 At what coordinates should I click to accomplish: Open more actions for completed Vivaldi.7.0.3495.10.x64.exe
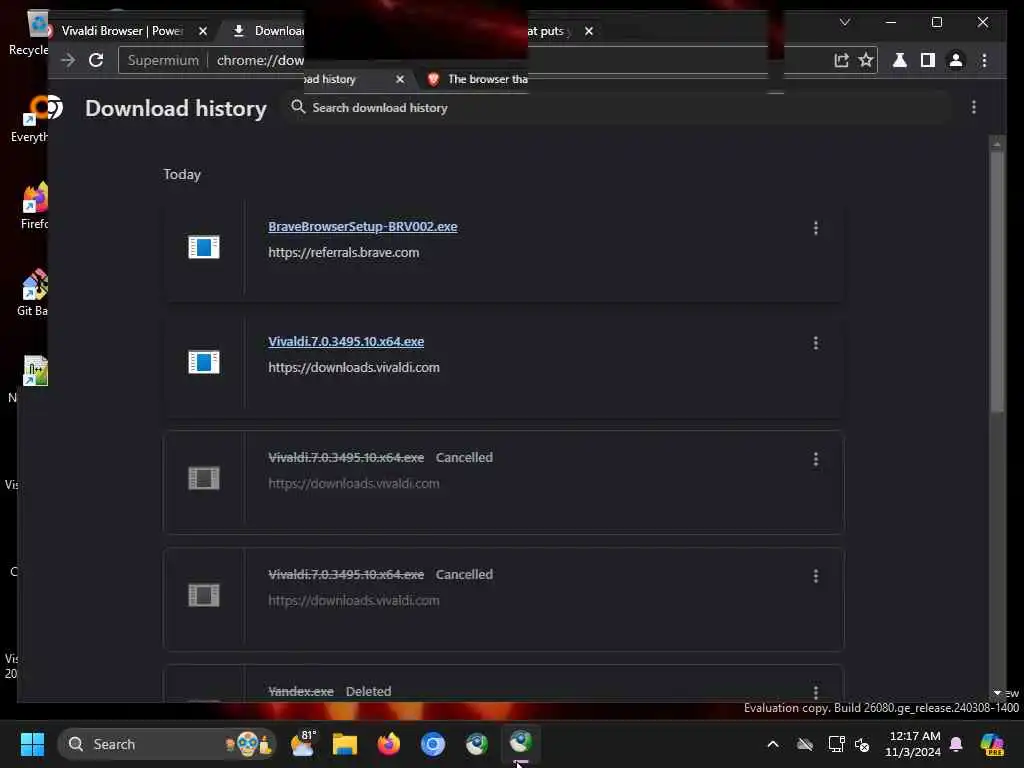click(816, 343)
